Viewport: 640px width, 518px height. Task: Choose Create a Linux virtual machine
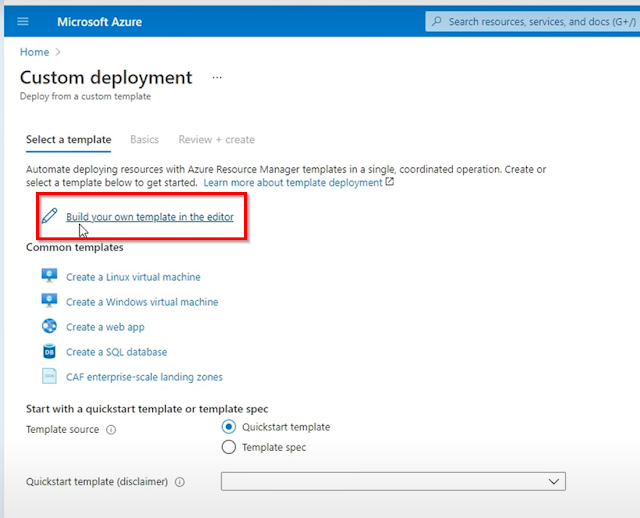[x=133, y=277]
